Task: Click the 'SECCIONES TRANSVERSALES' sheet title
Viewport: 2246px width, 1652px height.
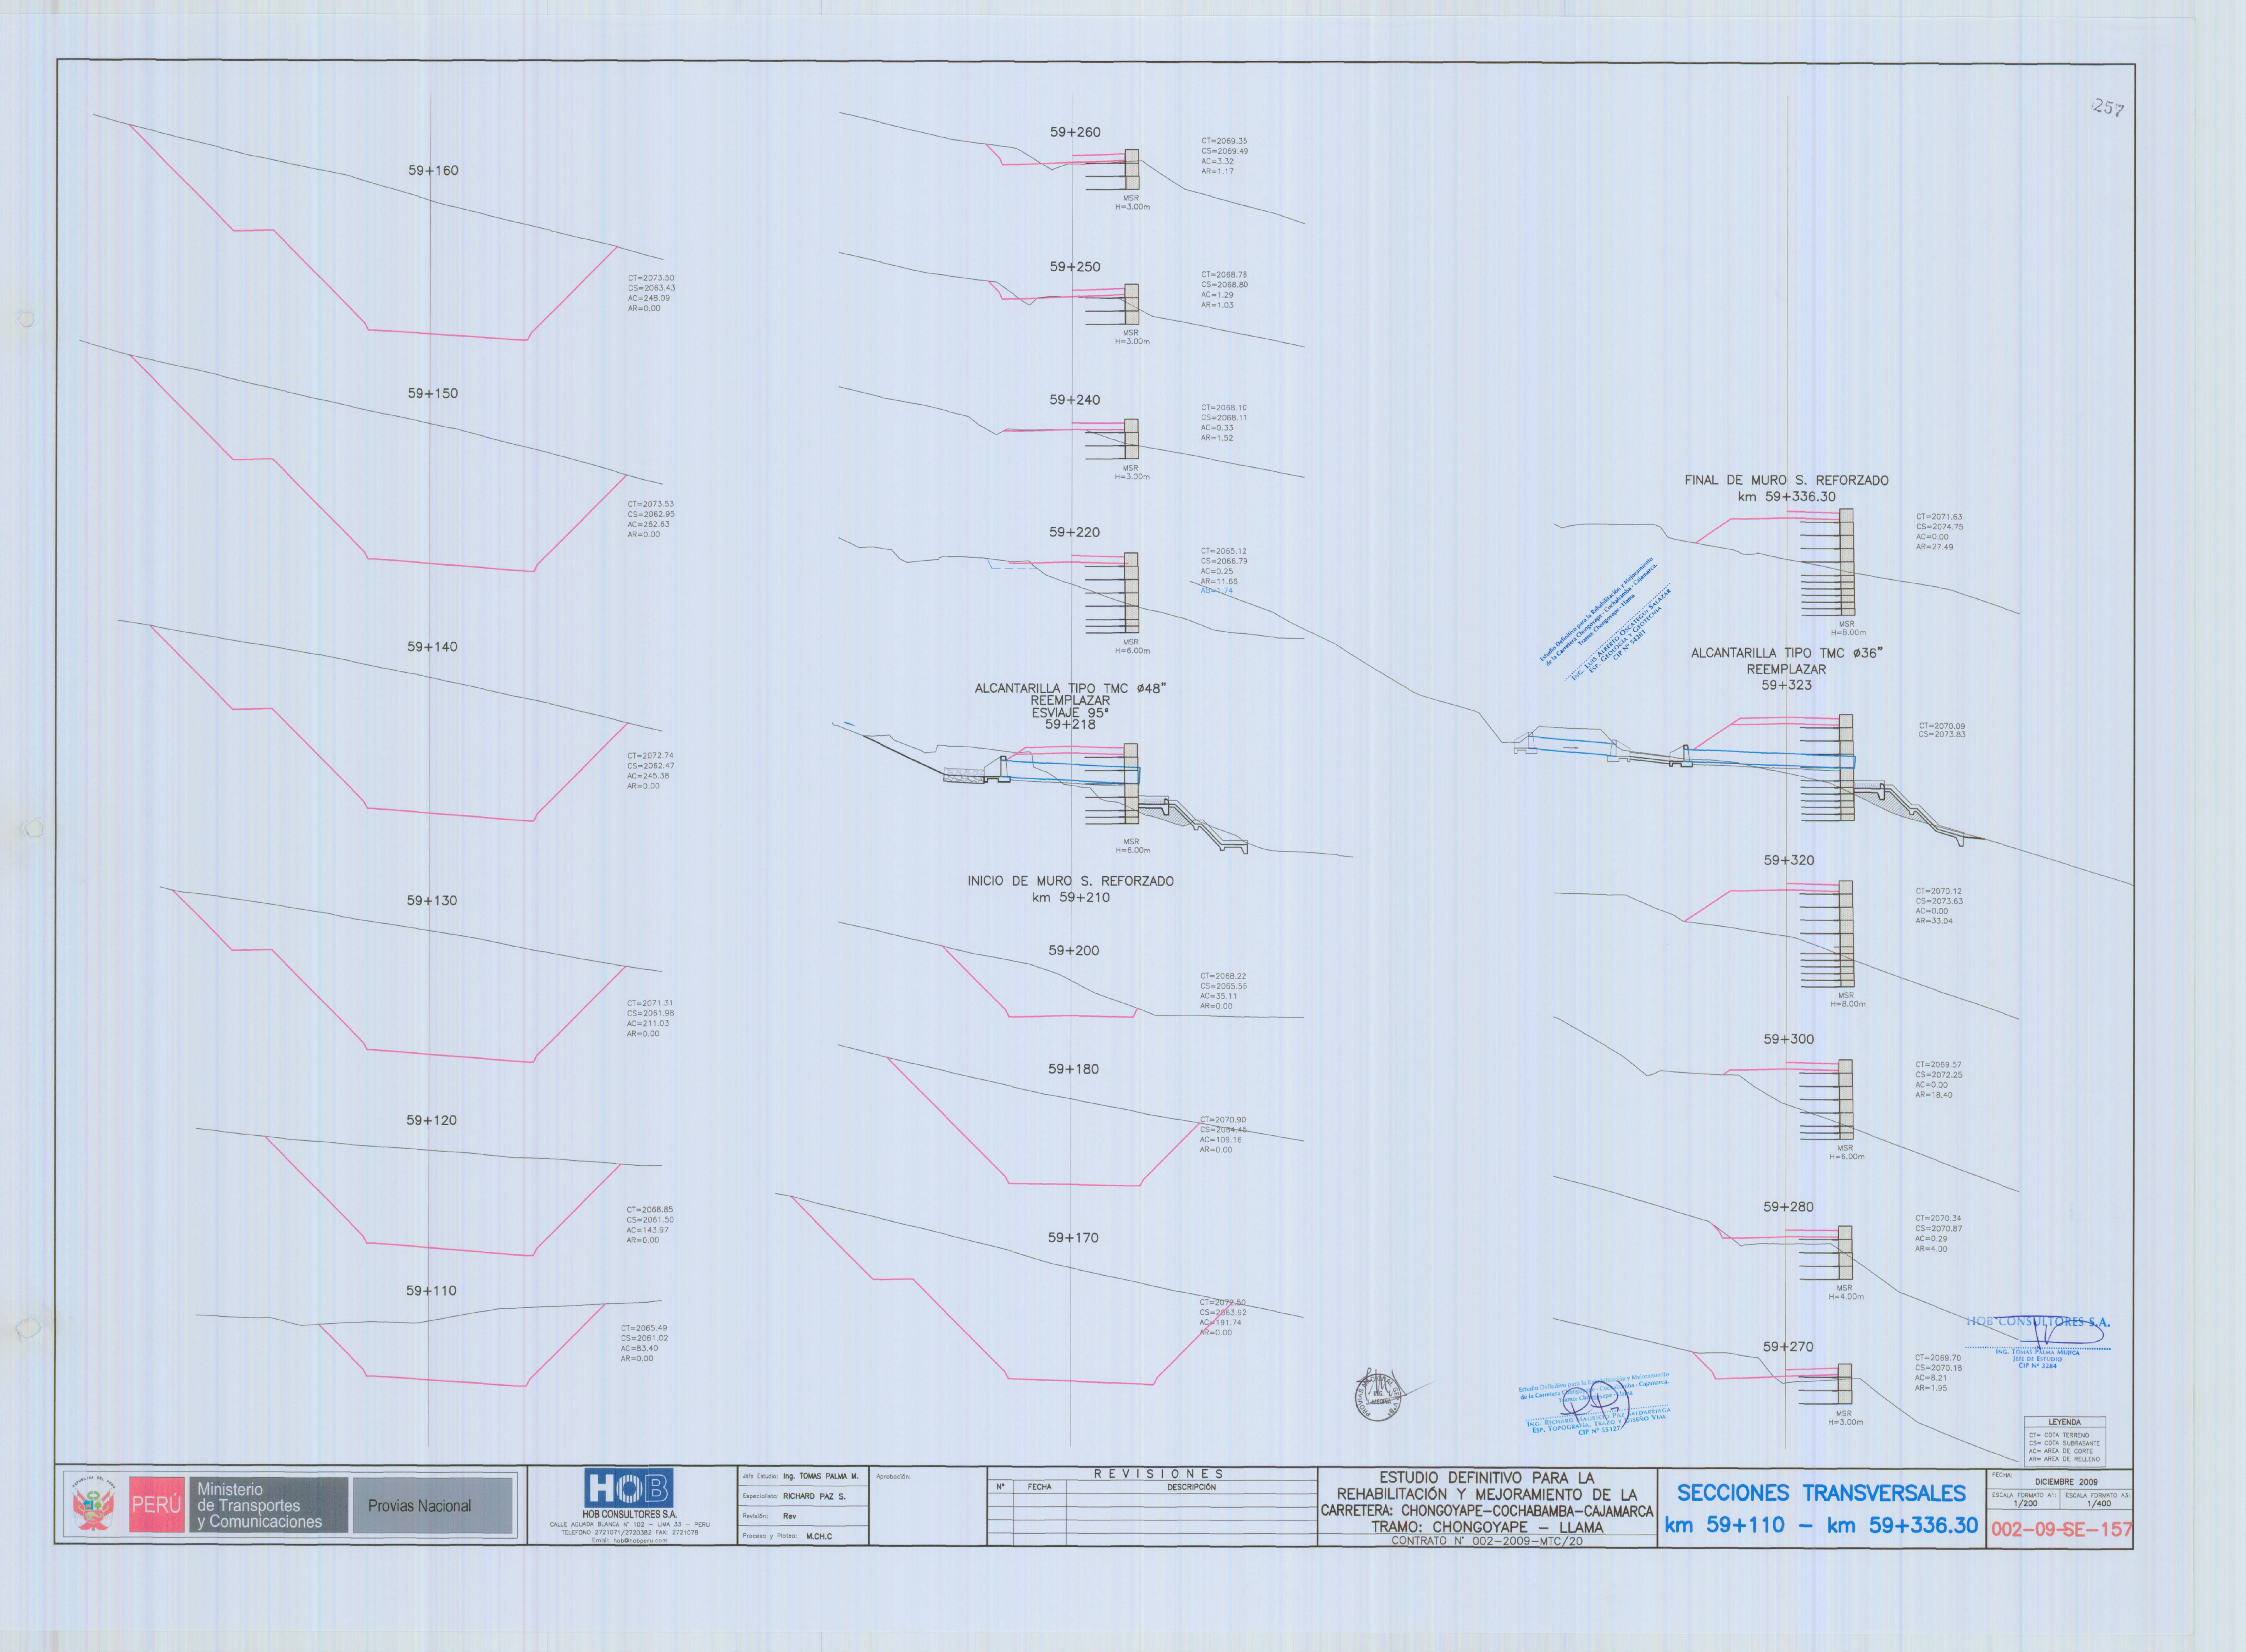Action: [1821, 1493]
